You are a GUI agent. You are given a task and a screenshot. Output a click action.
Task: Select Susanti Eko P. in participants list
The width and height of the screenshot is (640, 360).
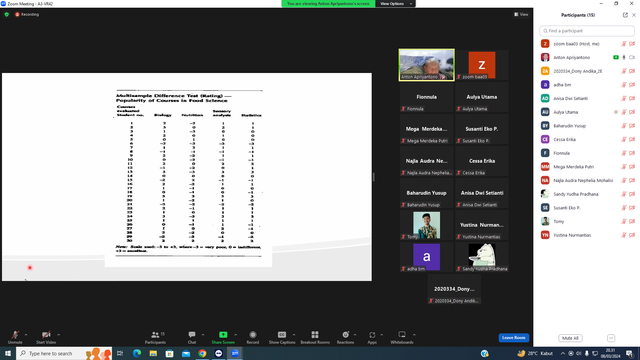(587, 208)
